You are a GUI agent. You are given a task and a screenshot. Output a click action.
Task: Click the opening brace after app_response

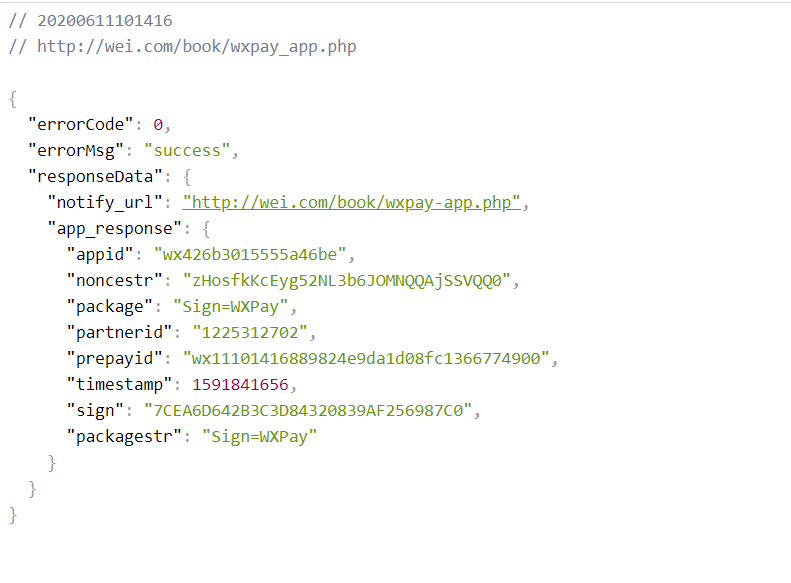(x=206, y=229)
